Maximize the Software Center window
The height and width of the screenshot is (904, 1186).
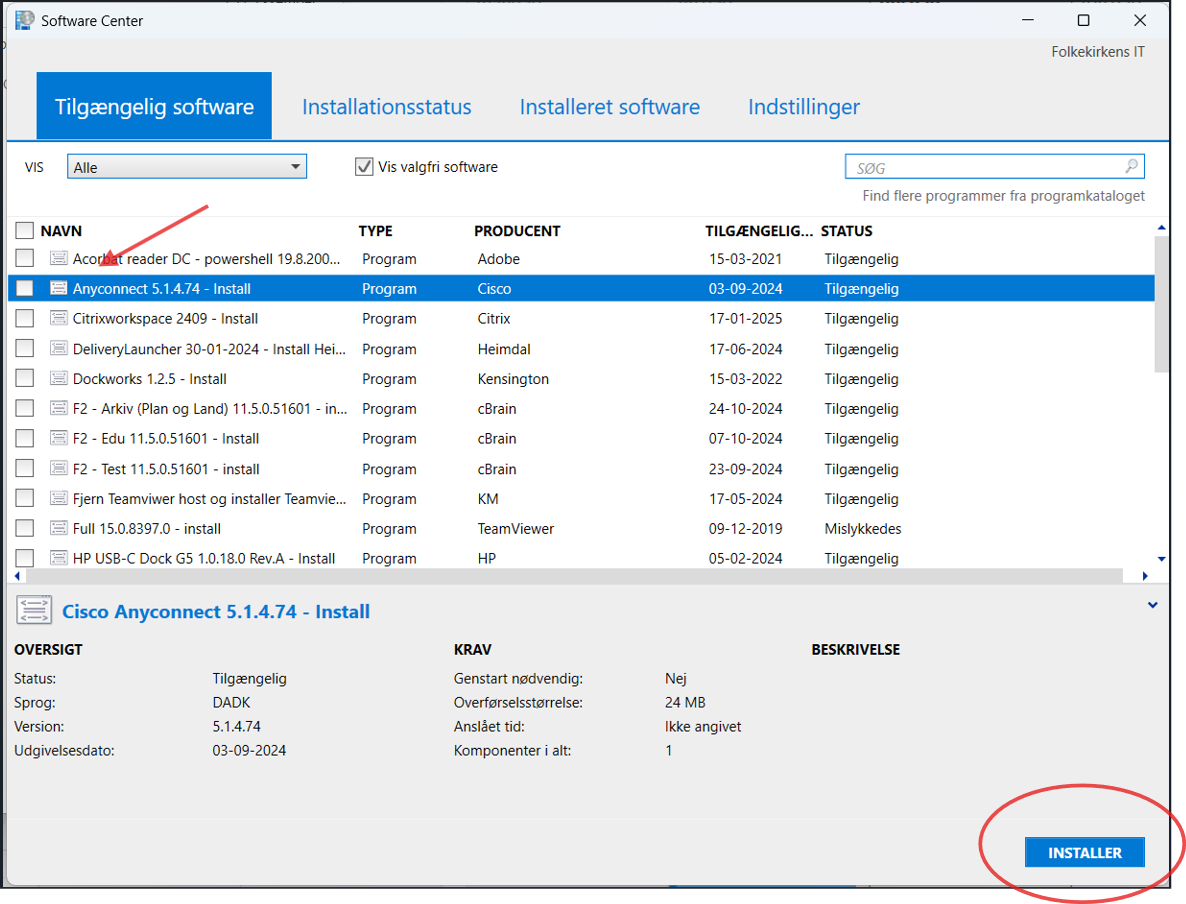(1083, 20)
